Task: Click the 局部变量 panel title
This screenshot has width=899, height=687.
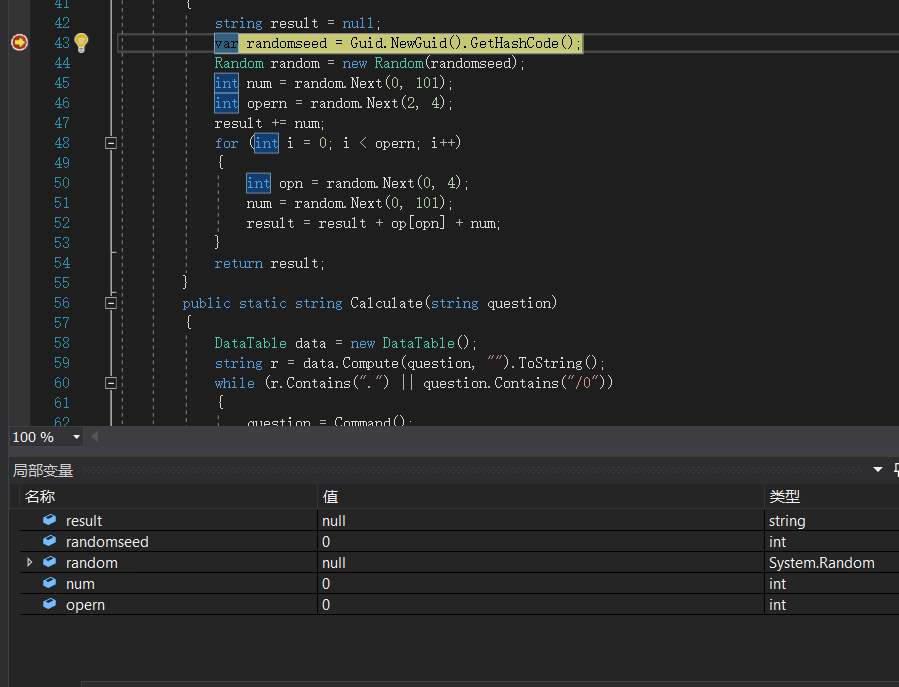Action: pos(43,470)
